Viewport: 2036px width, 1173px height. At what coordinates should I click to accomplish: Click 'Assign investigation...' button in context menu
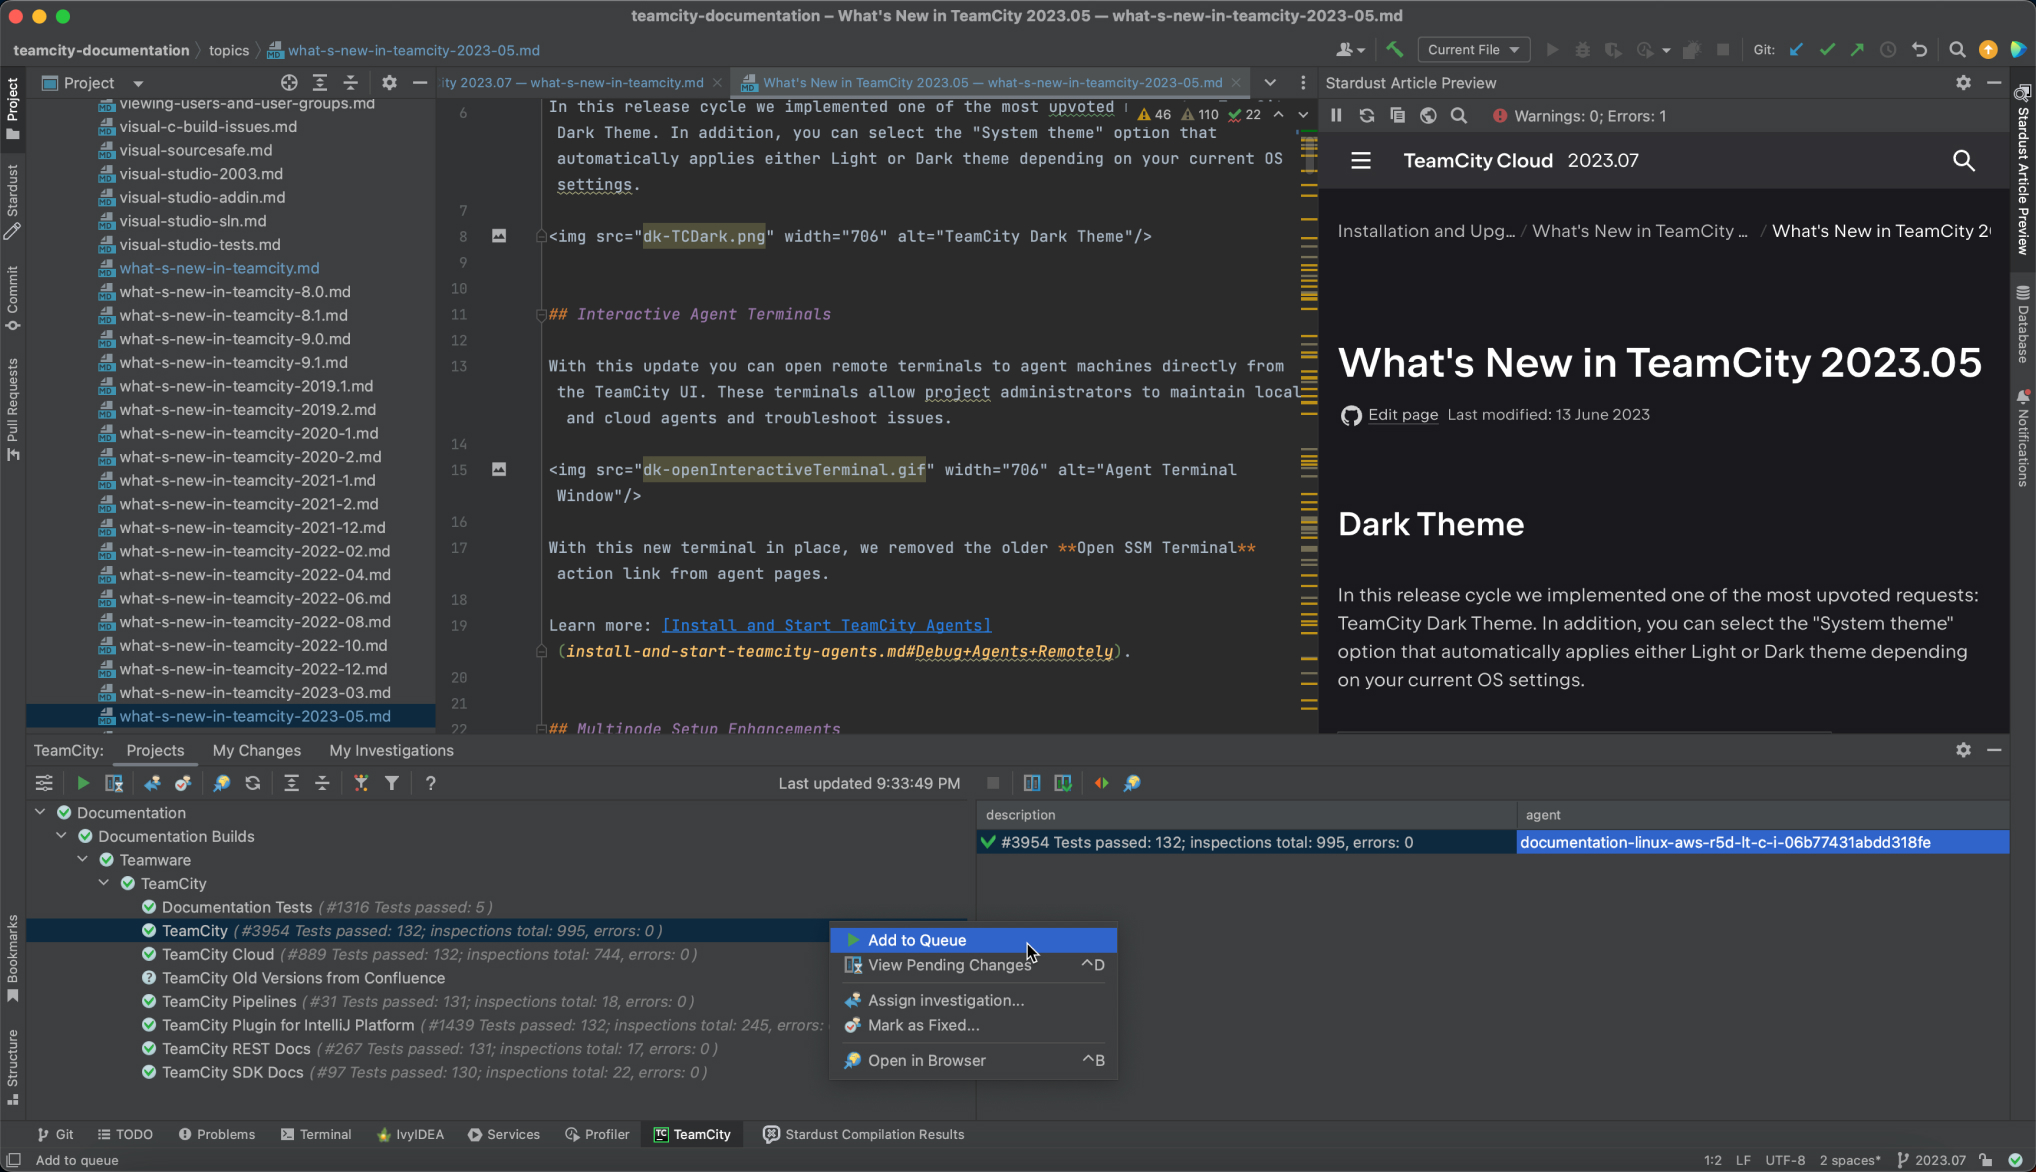click(945, 1000)
